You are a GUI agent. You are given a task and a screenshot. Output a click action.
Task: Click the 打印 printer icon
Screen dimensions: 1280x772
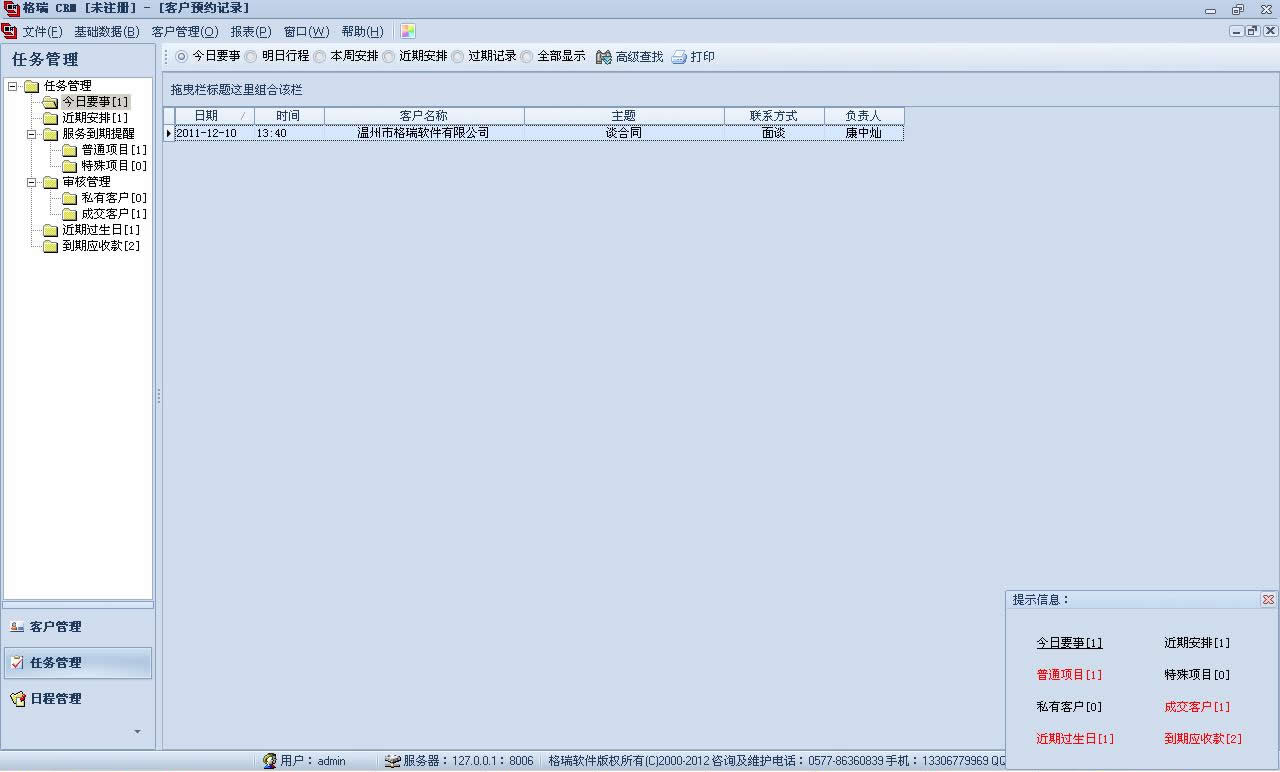[679, 57]
